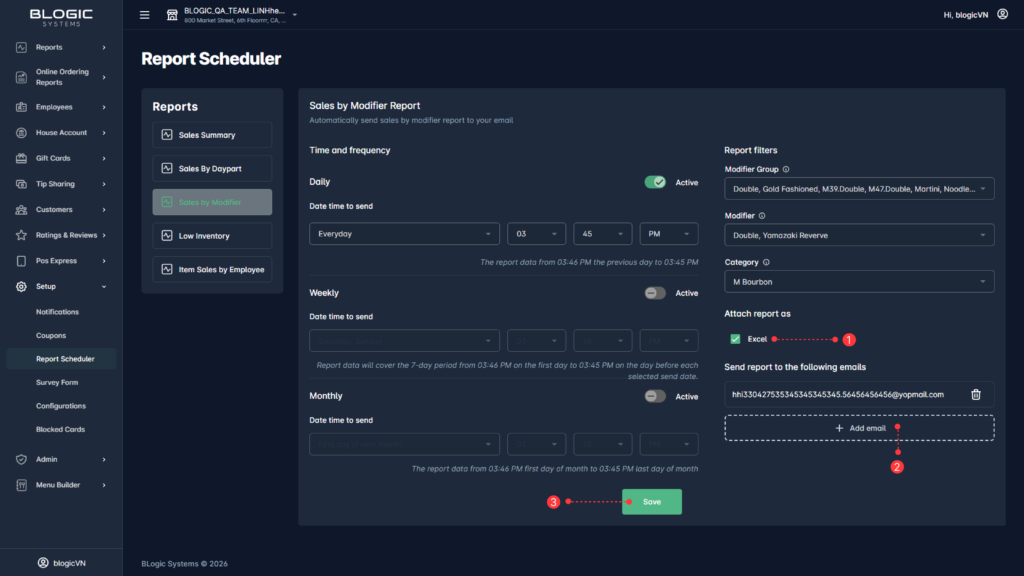Click the Sales By Daypart report icon
This screenshot has height=576, width=1024.
click(167, 168)
